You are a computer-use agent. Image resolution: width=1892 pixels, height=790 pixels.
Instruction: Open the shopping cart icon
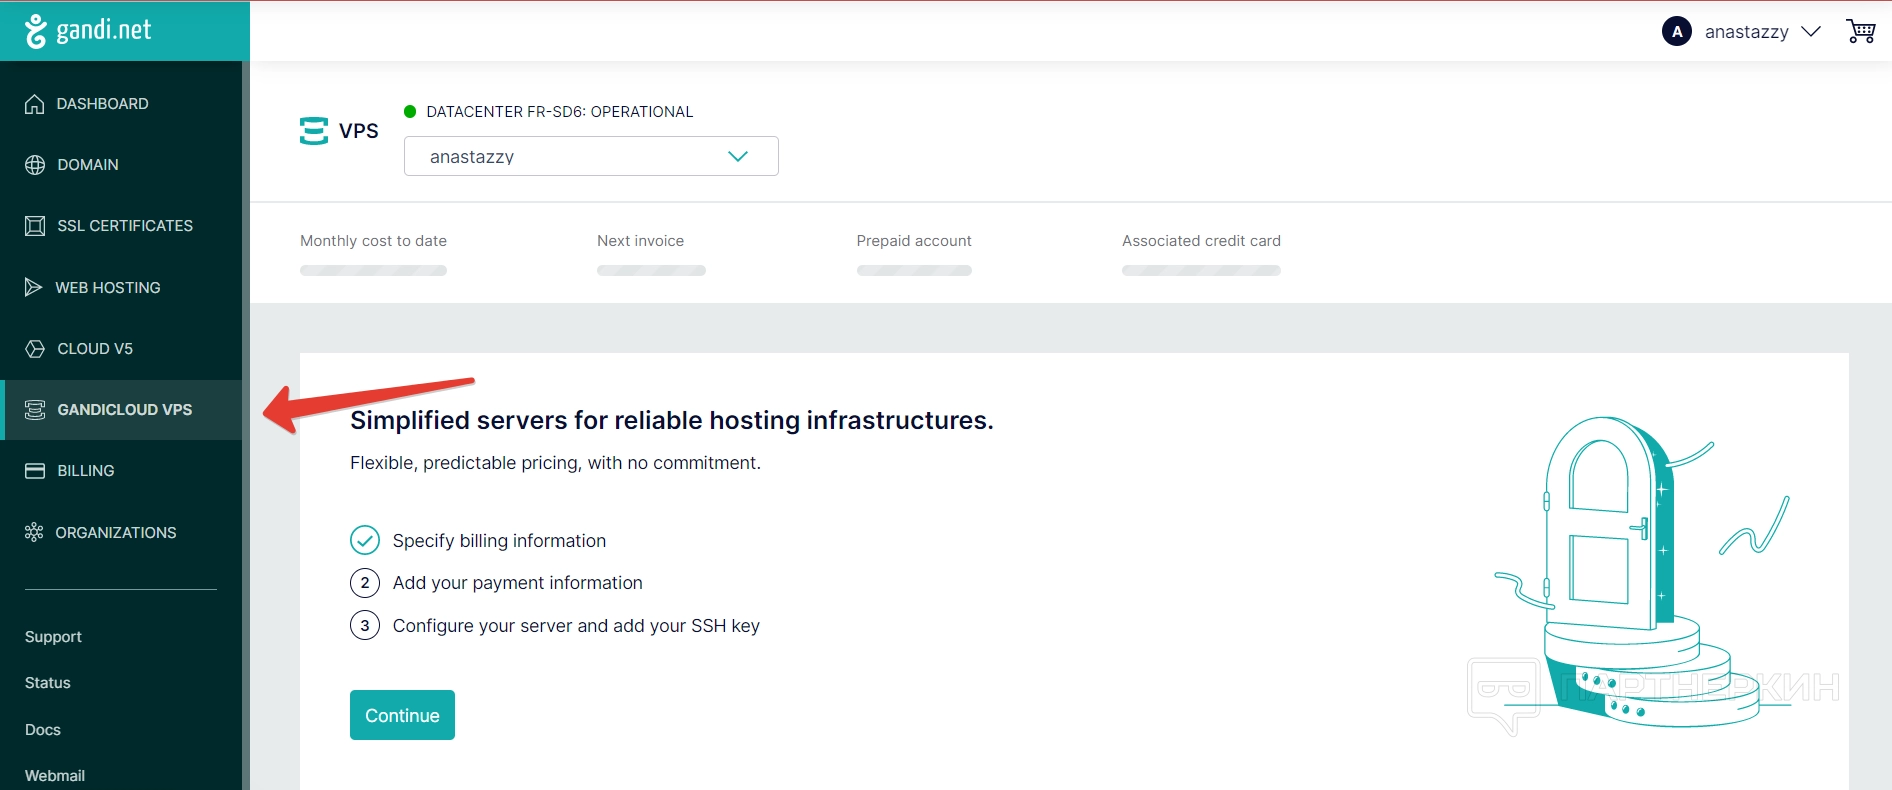1860,31
